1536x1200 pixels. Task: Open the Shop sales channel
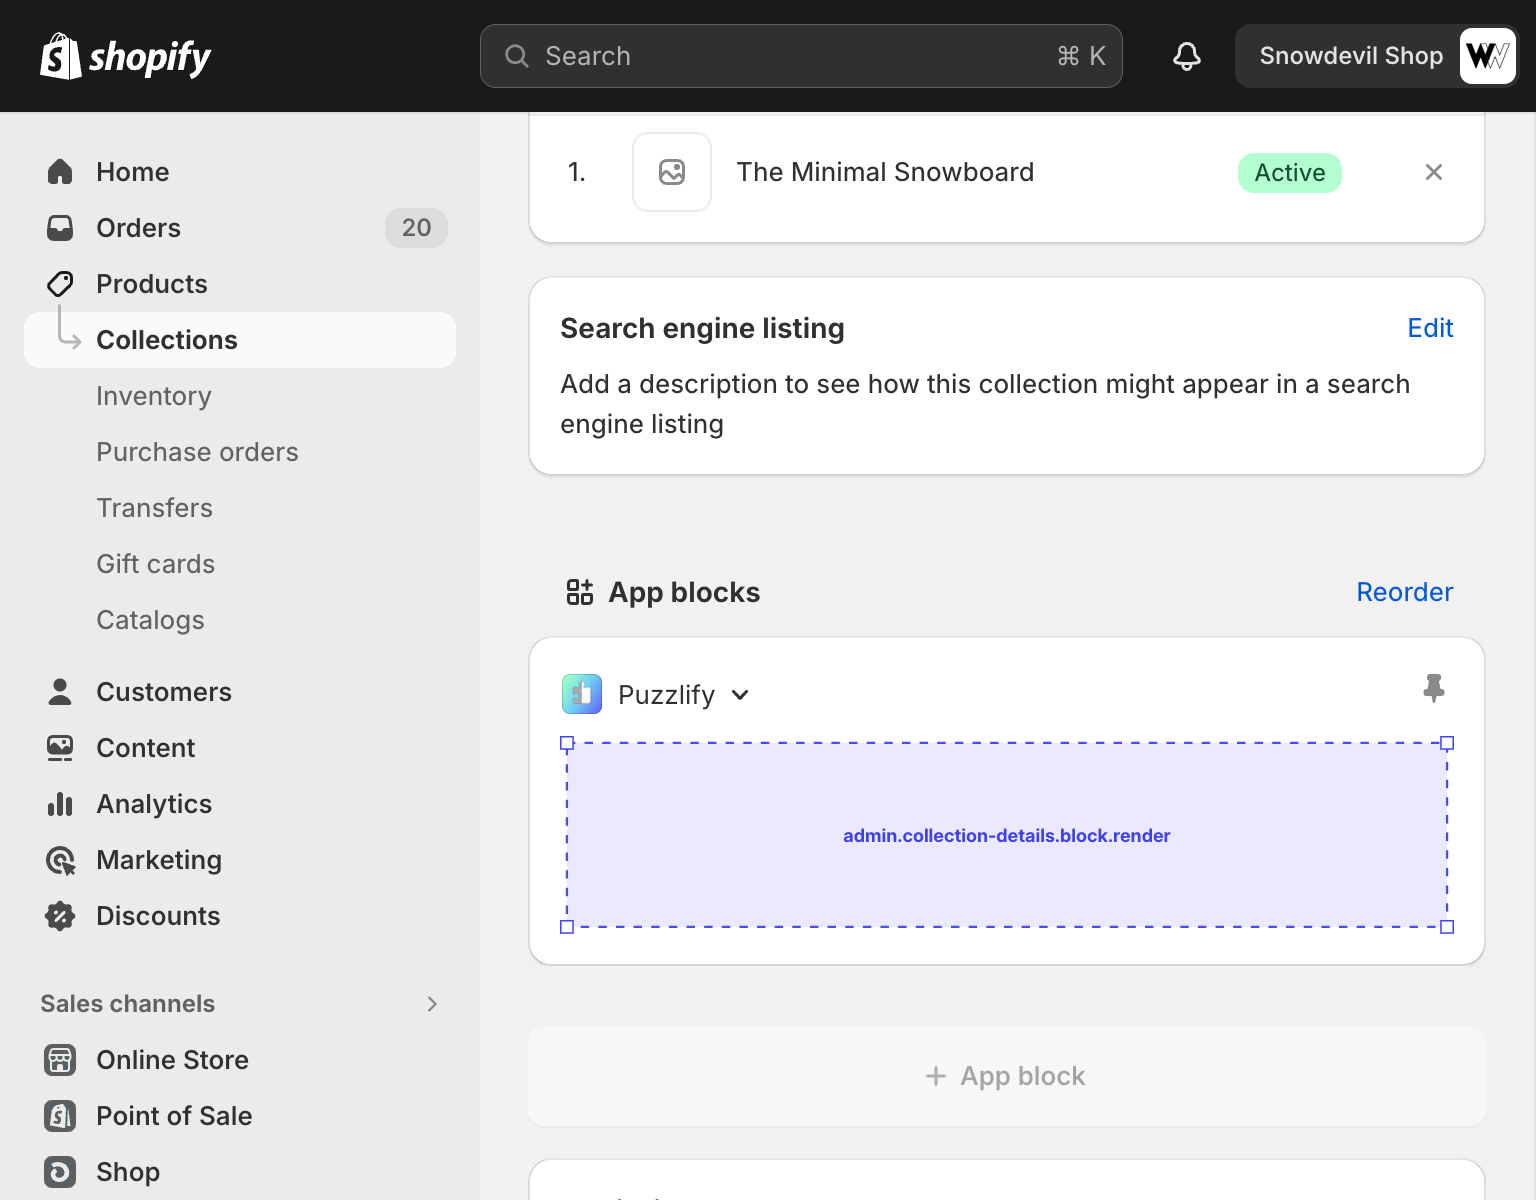pos(127,1172)
